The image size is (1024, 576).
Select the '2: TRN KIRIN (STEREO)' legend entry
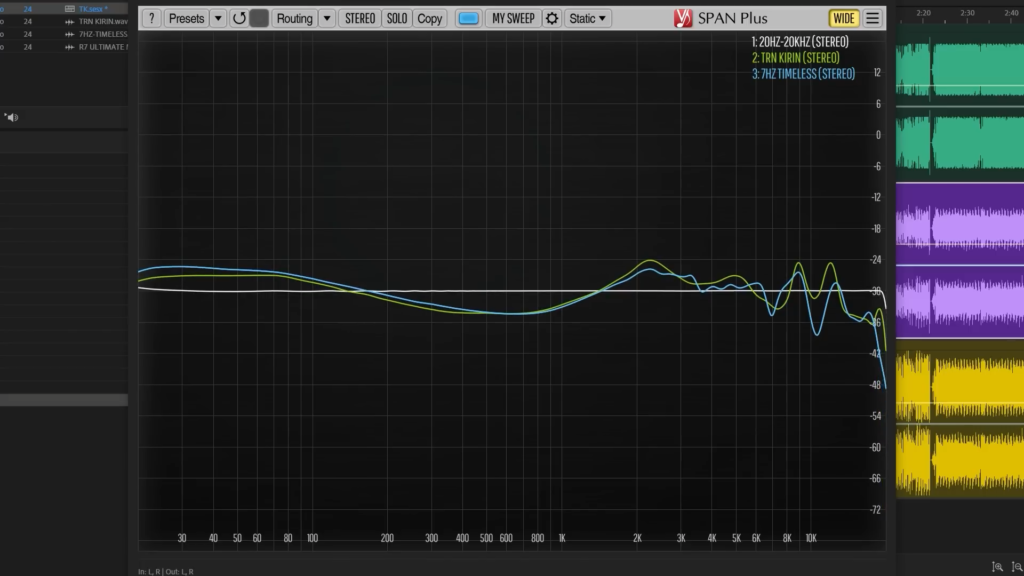(795, 58)
